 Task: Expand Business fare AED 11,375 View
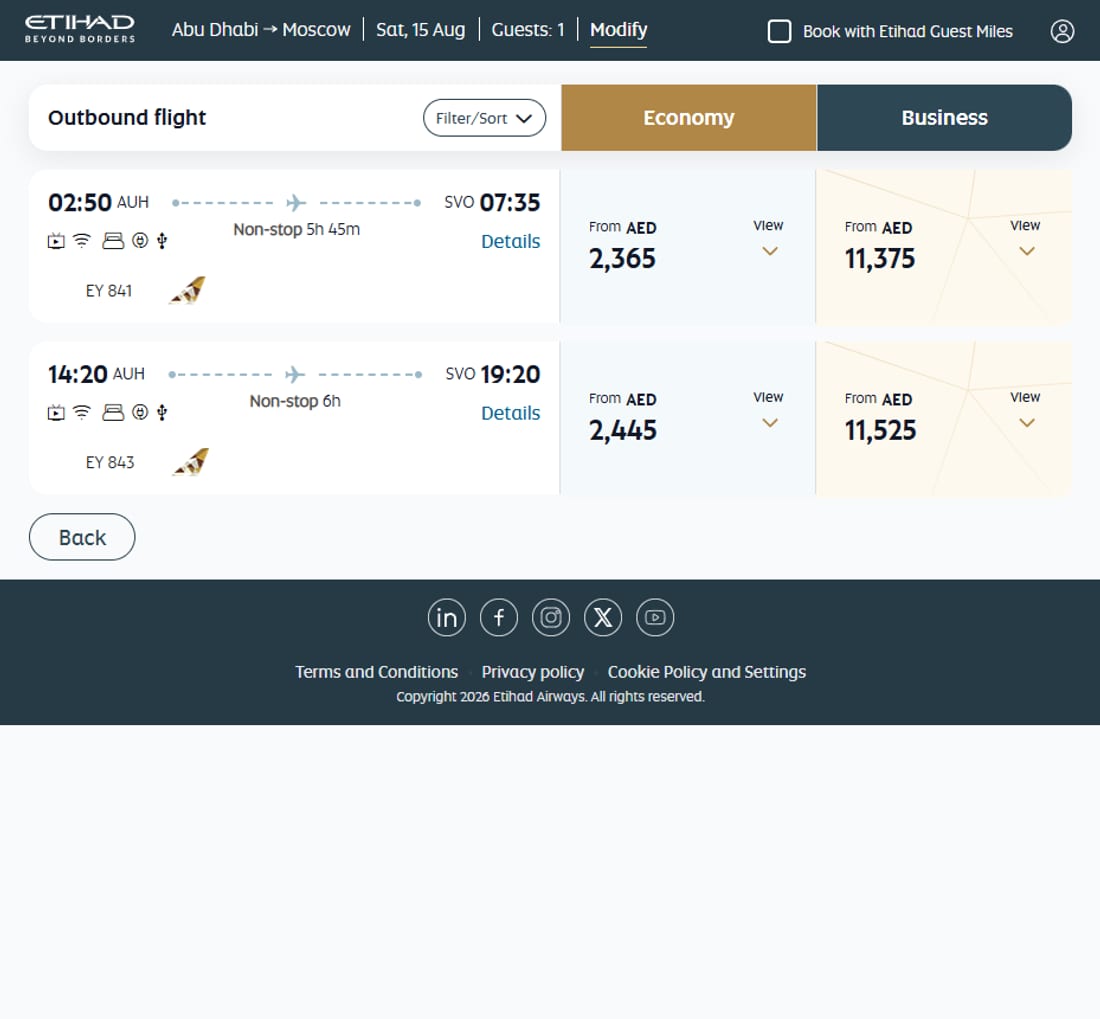point(1026,239)
